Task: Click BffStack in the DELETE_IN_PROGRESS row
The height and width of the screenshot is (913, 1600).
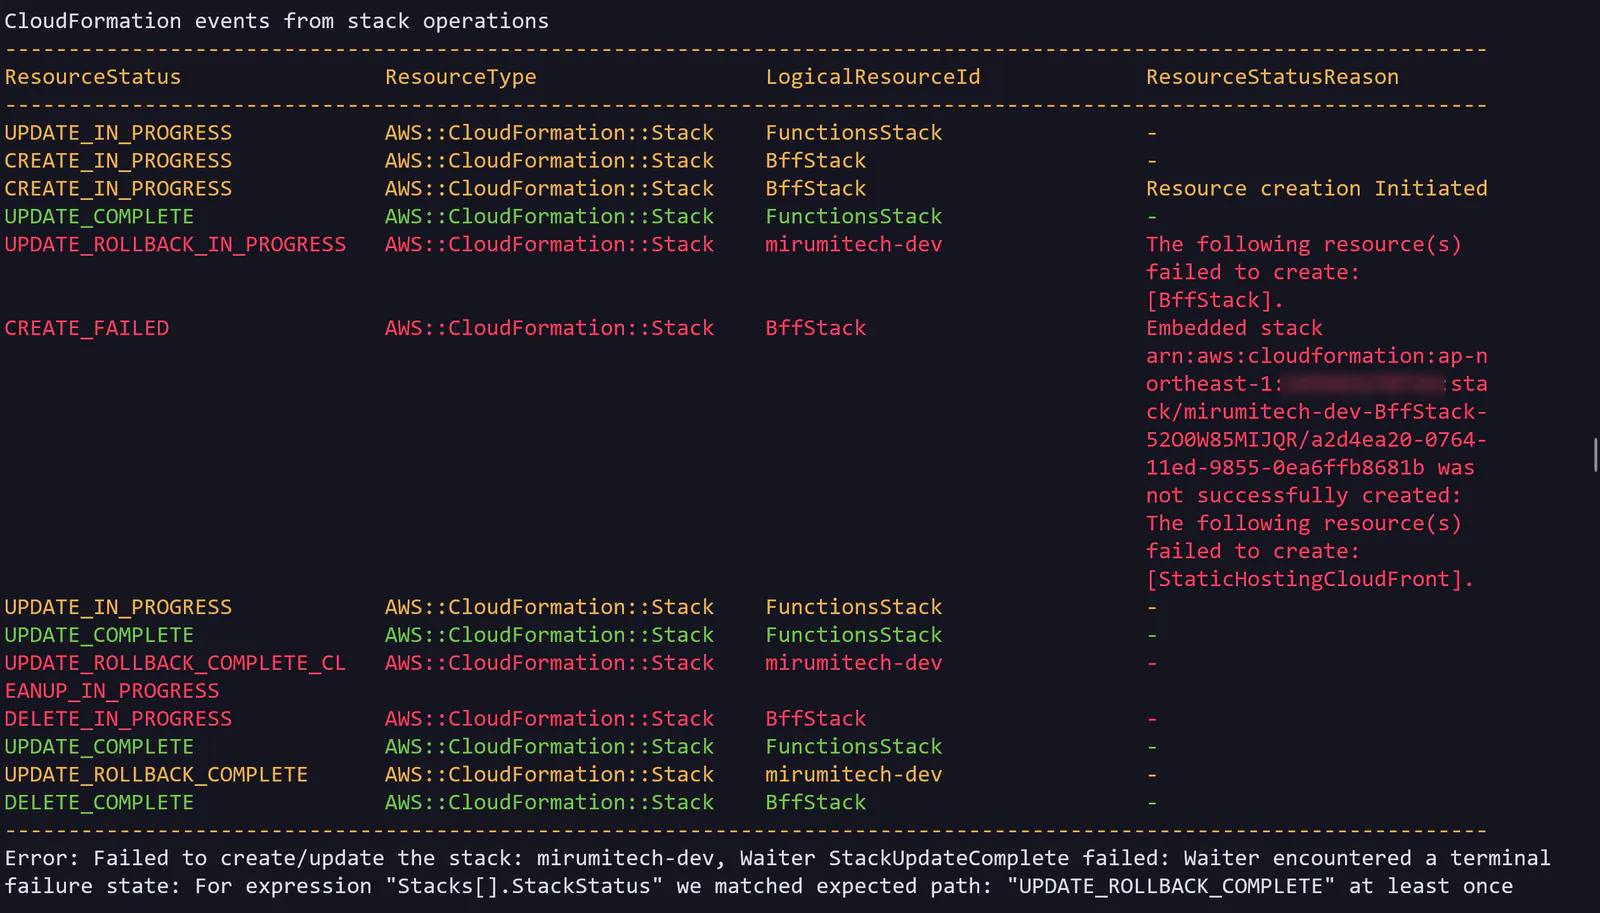Action: (816, 719)
